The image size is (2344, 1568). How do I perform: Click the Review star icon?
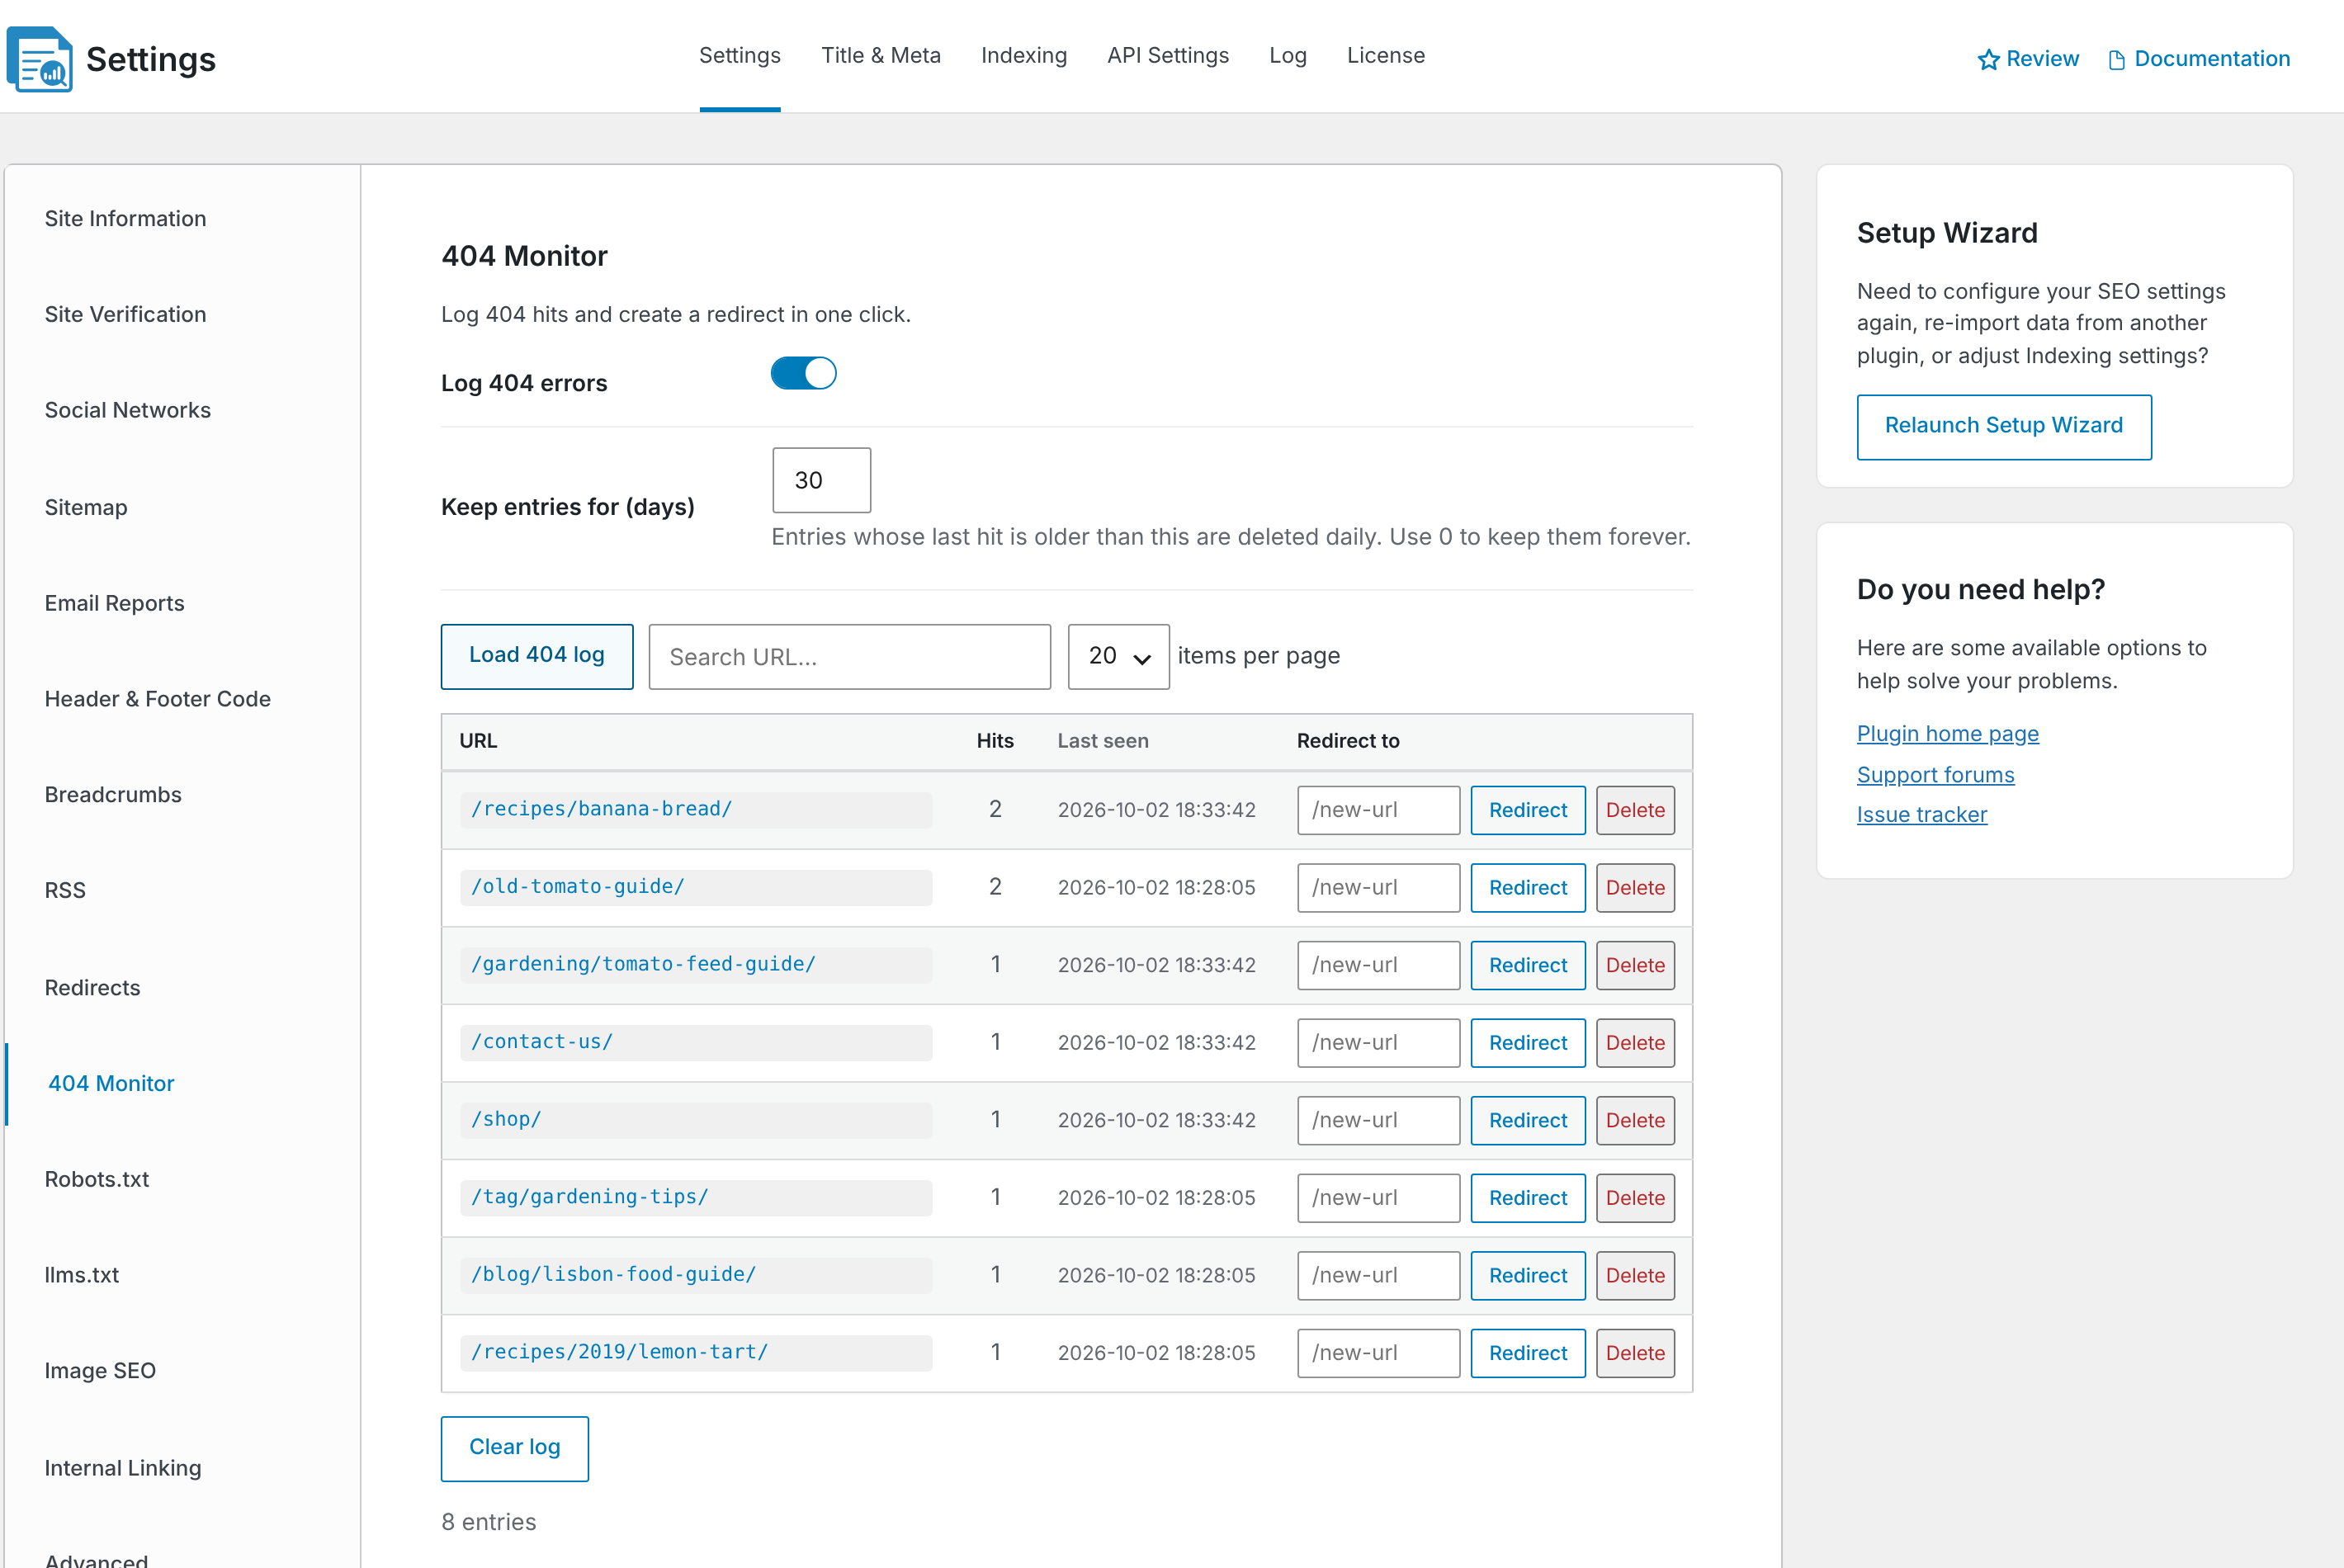tap(1988, 60)
